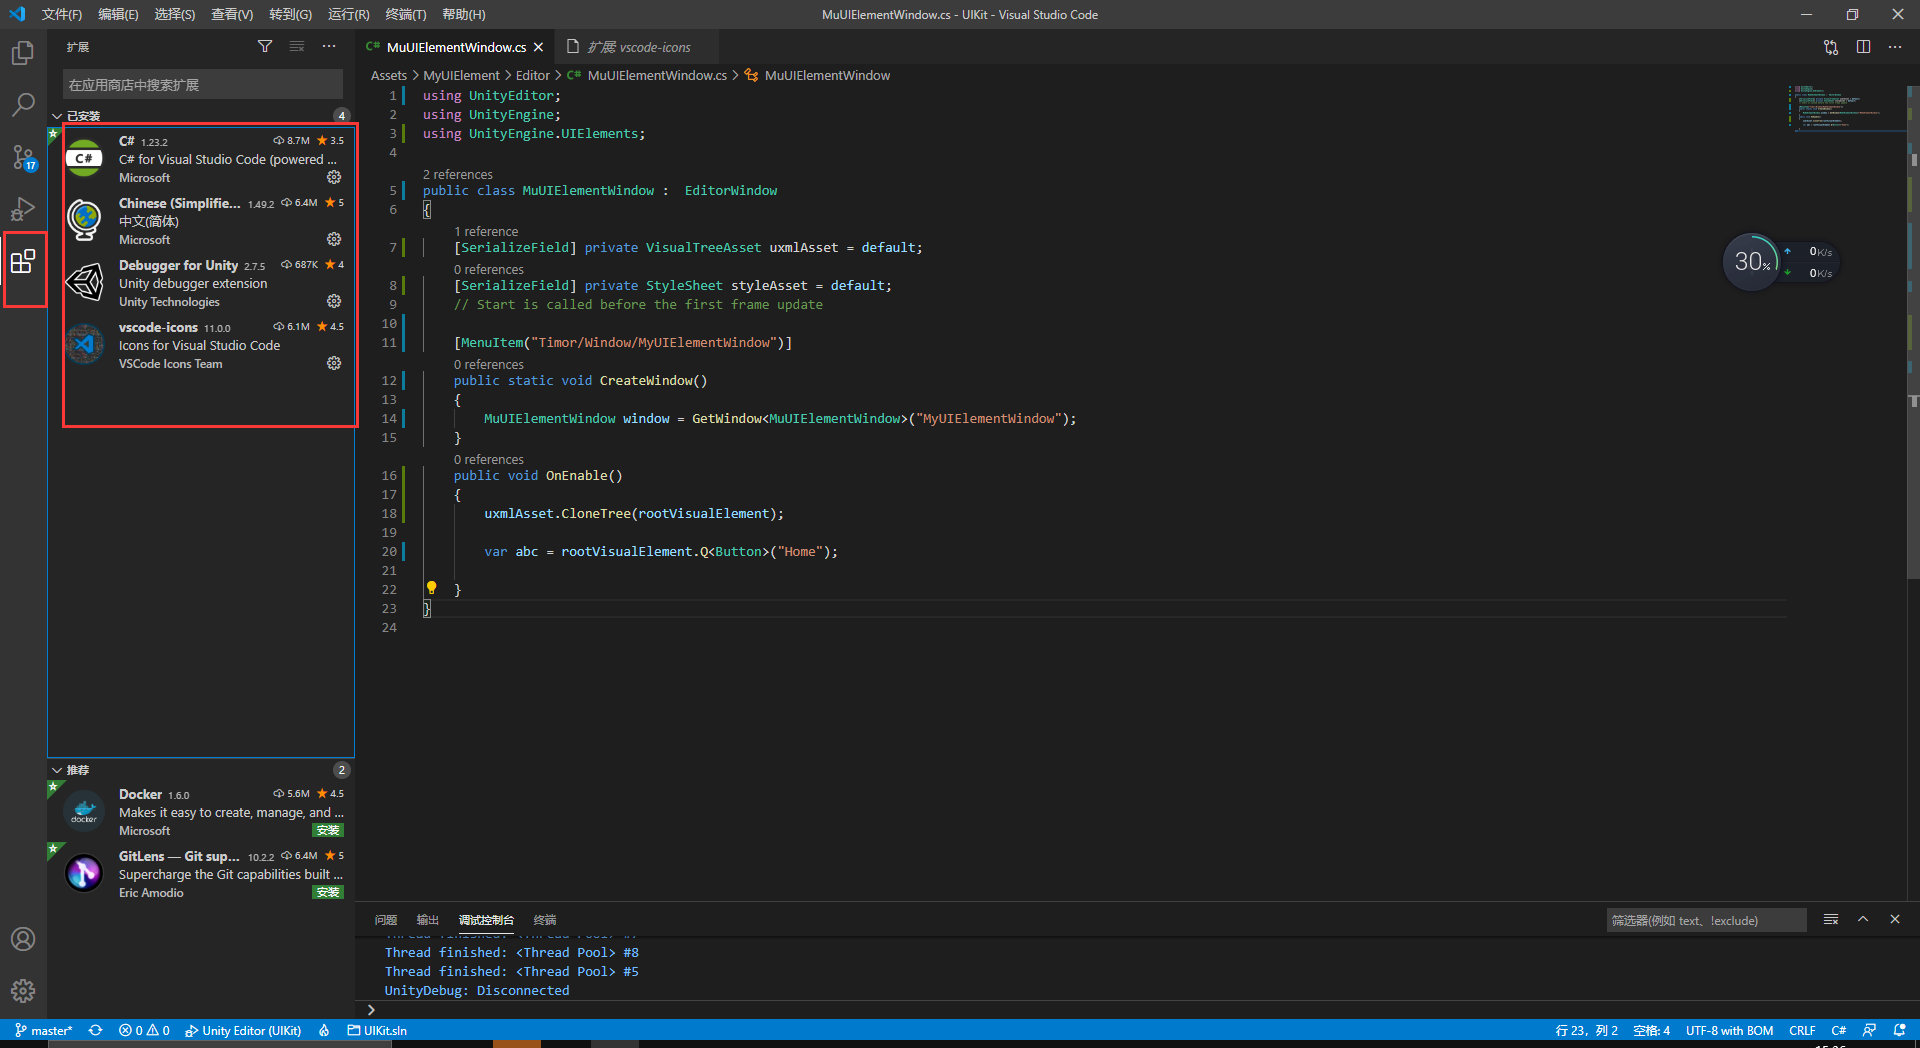
Task: Open the Search view
Action: [x=22, y=105]
